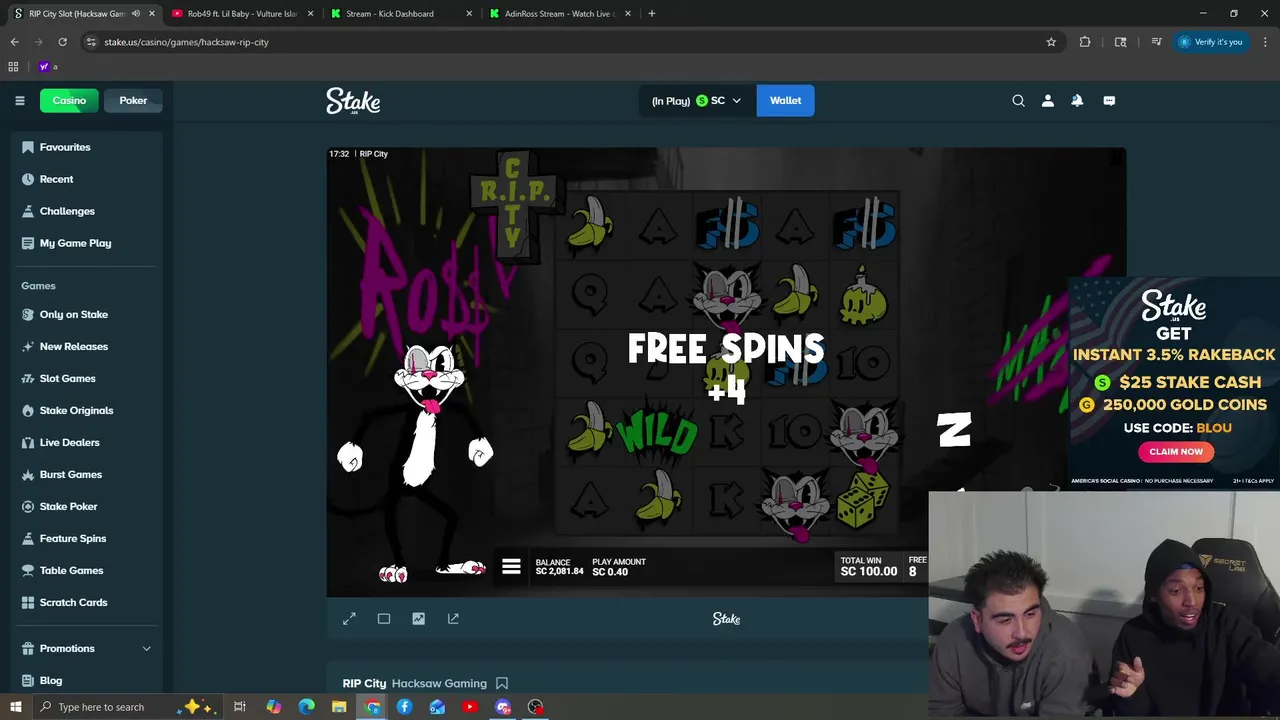The width and height of the screenshot is (1280, 720).
Task: Bookmark page with the star icon
Action: [x=1051, y=42]
